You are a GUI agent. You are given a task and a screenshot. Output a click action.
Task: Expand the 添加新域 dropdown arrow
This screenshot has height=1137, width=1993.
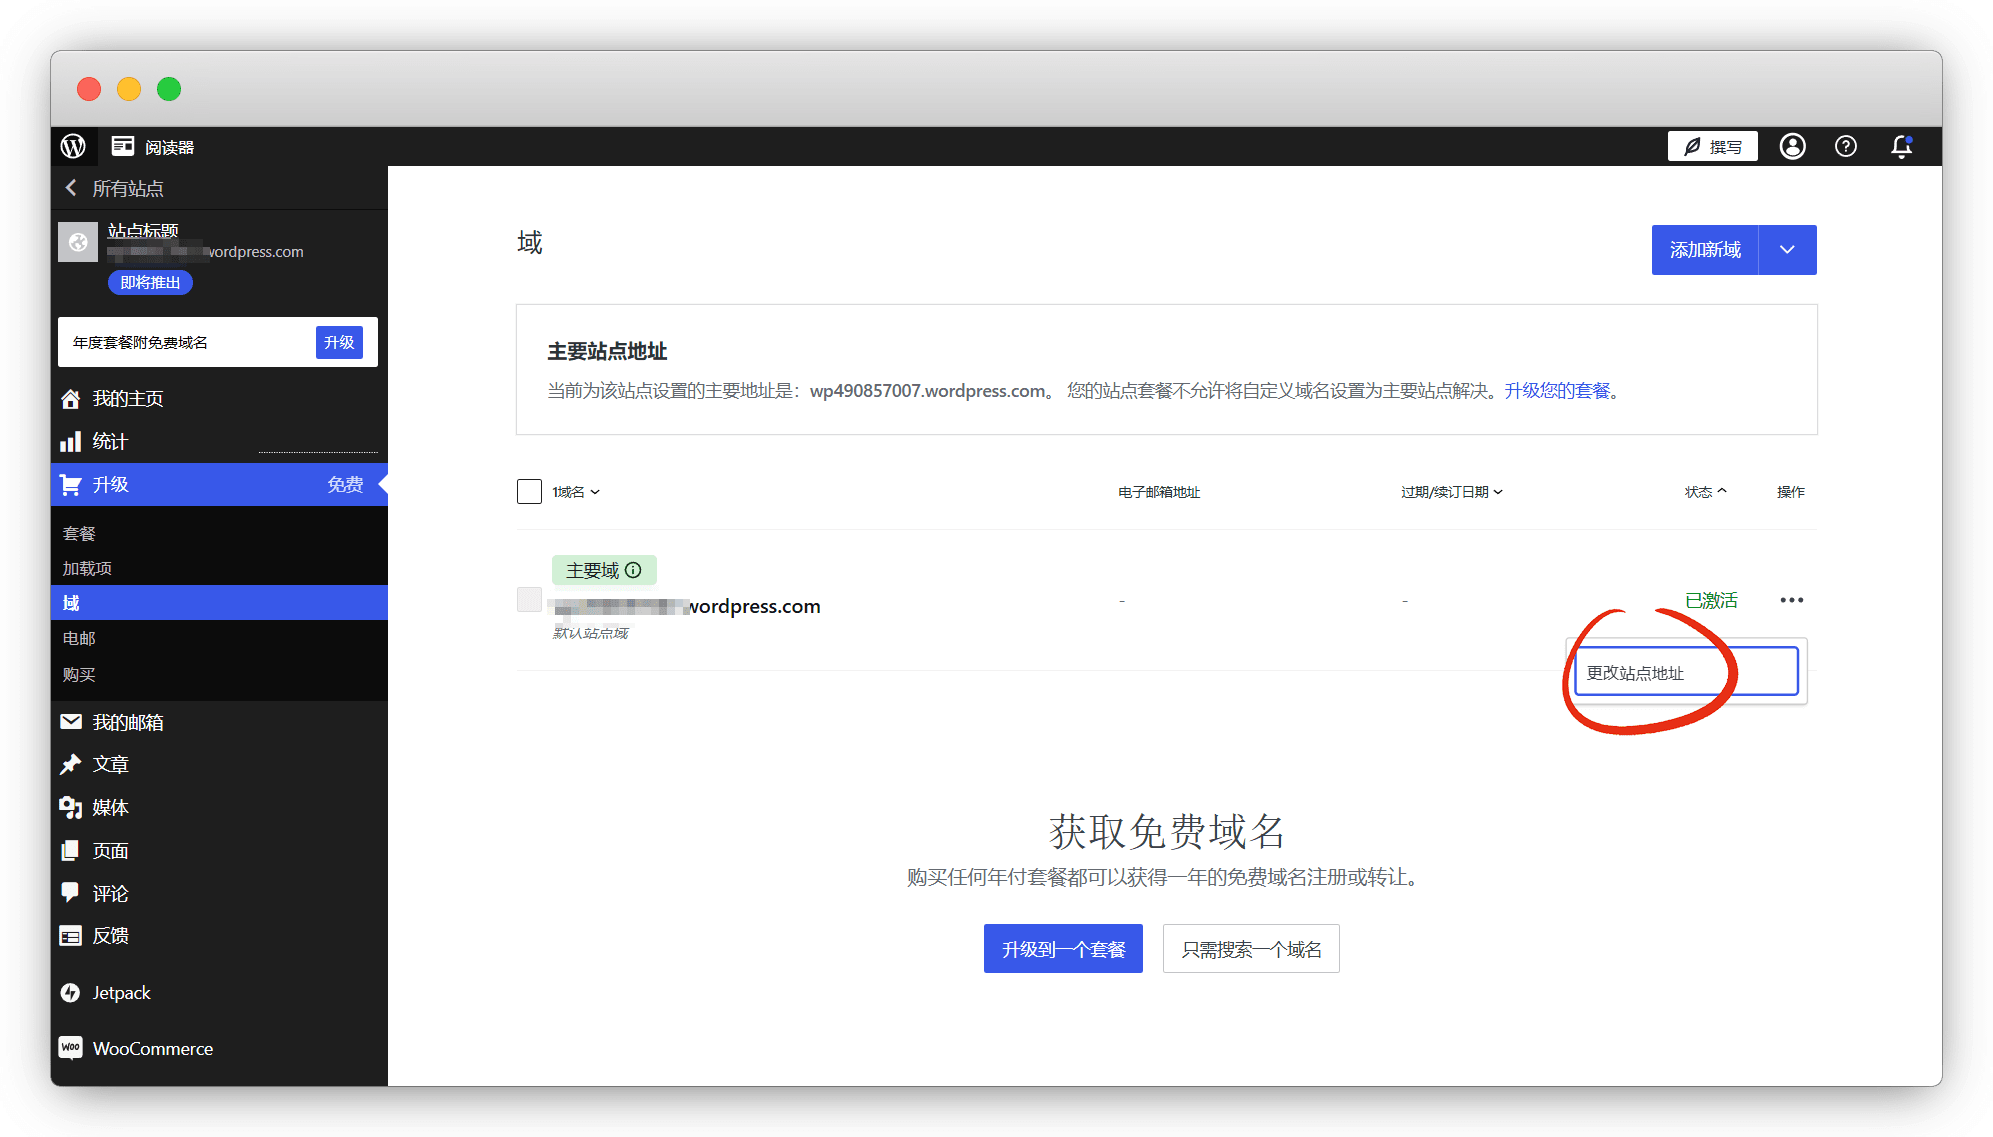pos(1787,249)
